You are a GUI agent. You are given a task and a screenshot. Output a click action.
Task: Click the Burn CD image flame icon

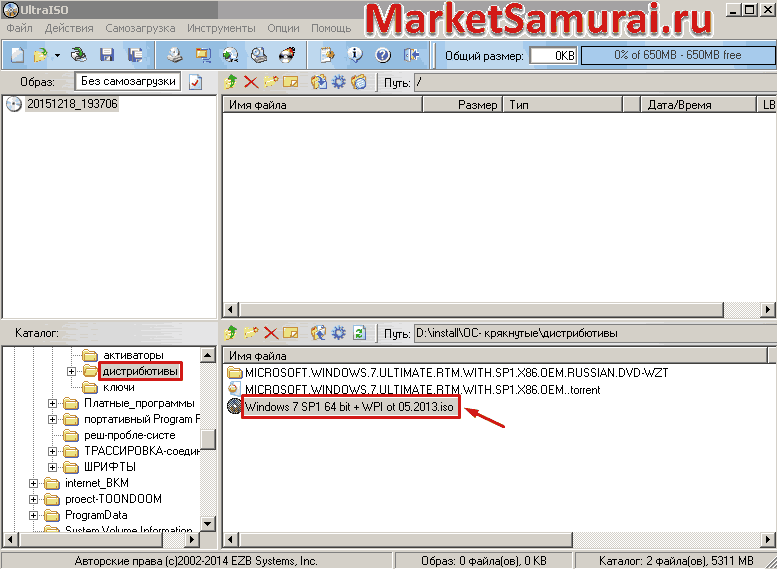(287, 55)
